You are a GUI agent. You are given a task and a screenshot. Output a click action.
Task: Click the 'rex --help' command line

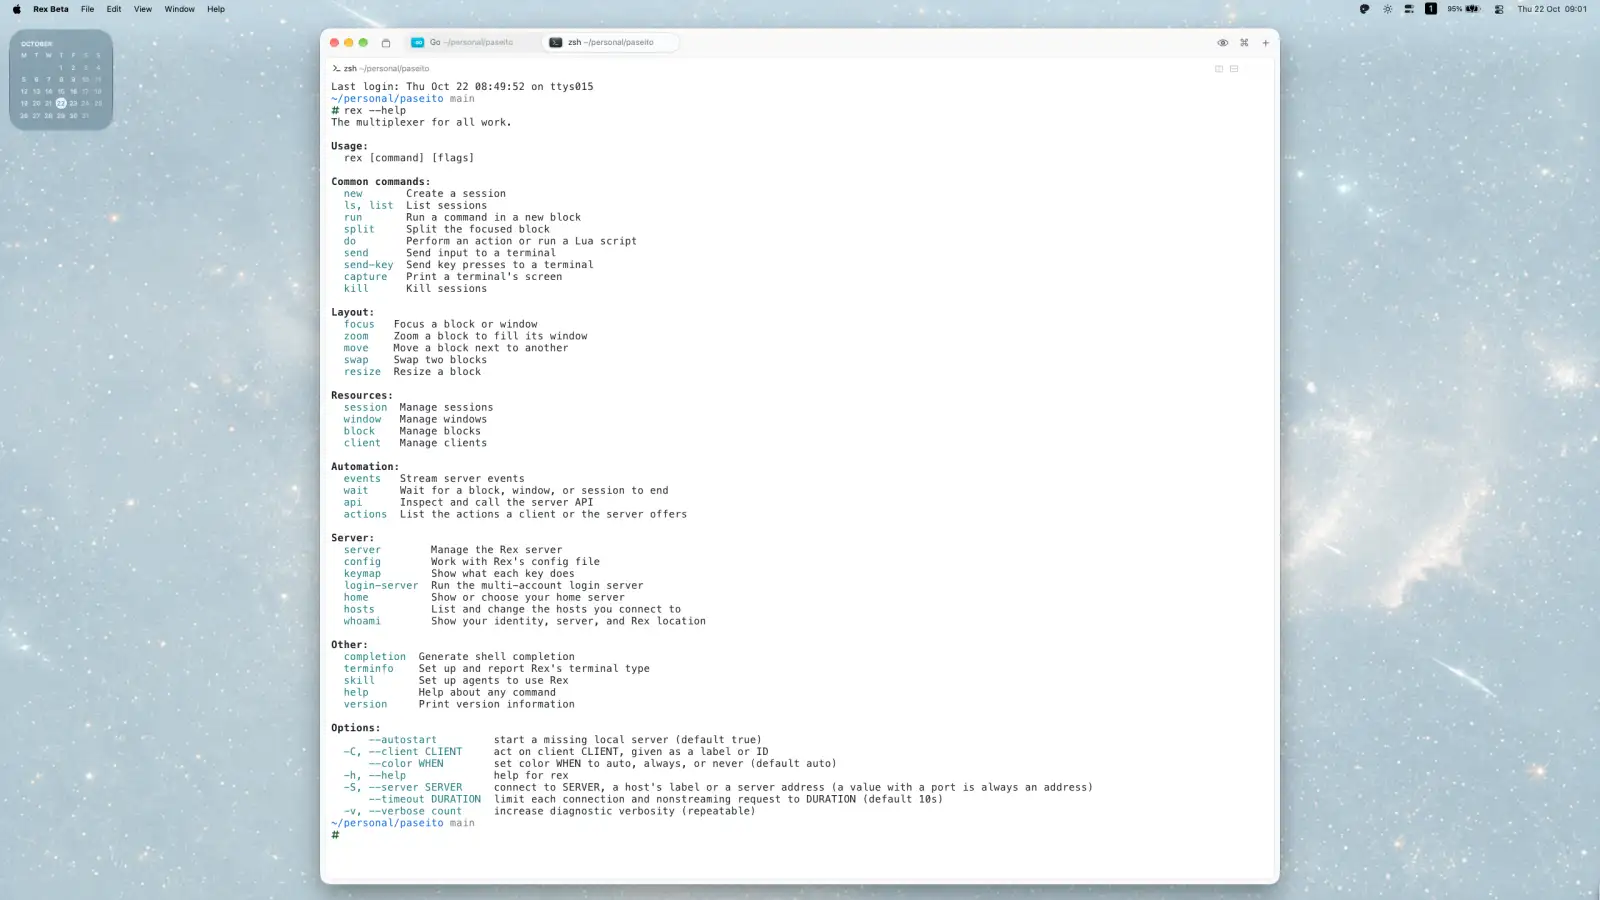coord(369,111)
